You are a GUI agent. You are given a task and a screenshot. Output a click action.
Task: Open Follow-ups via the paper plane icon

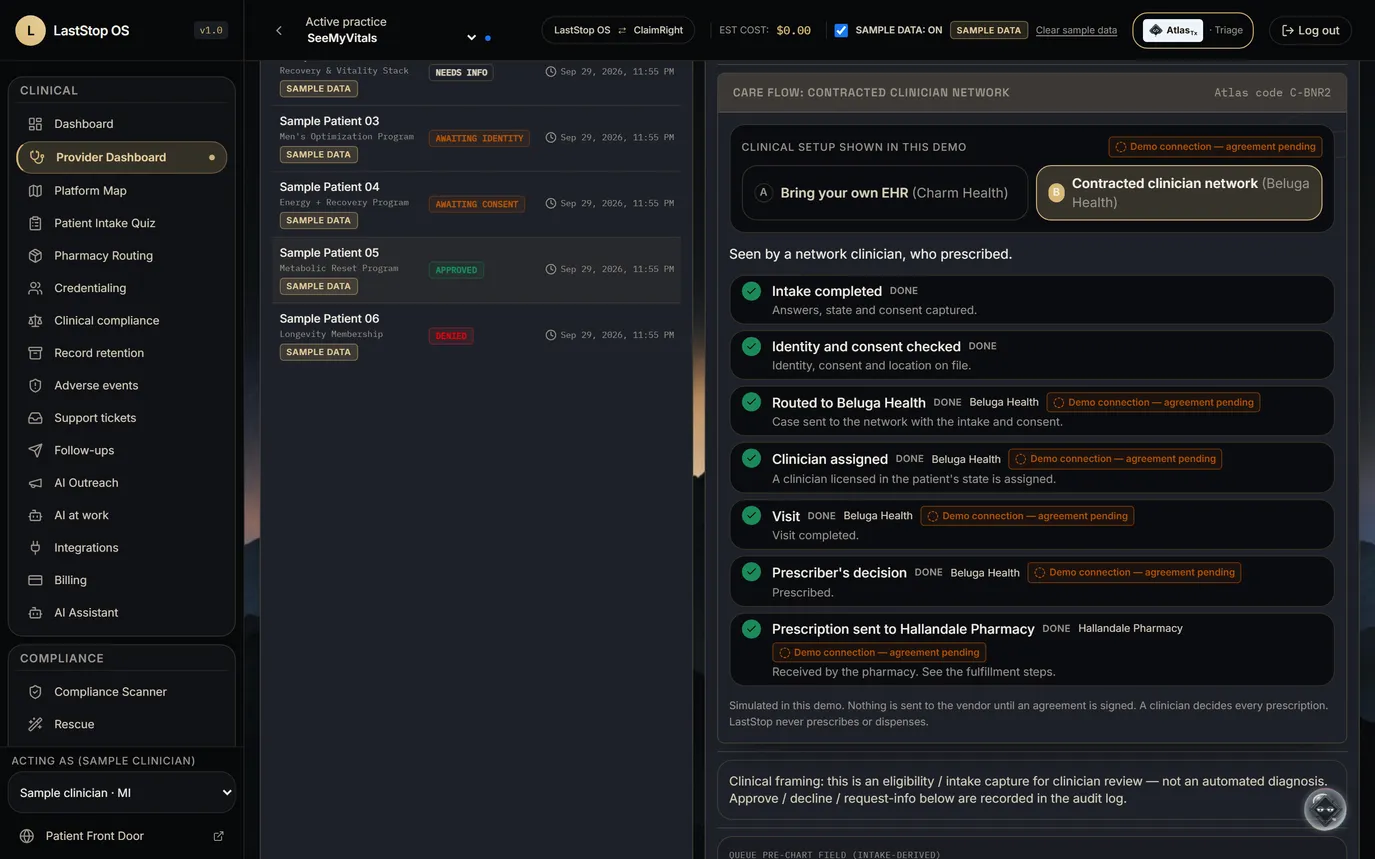point(35,451)
